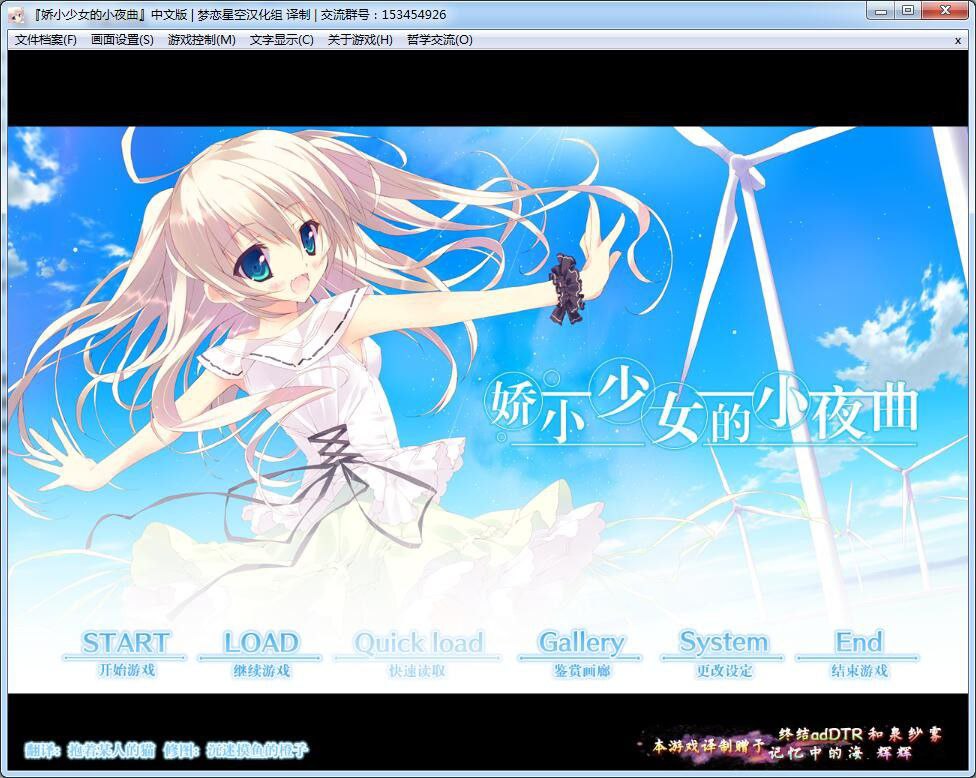Screen dimensions: 976x778
Task: Open the 游戏控制(M) menu
Action: point(203,41)
